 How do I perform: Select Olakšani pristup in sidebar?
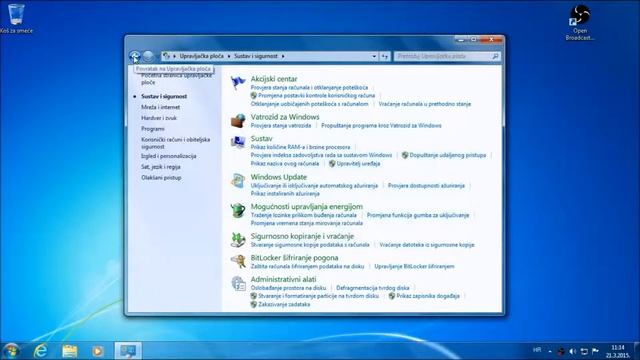[161, 178]
